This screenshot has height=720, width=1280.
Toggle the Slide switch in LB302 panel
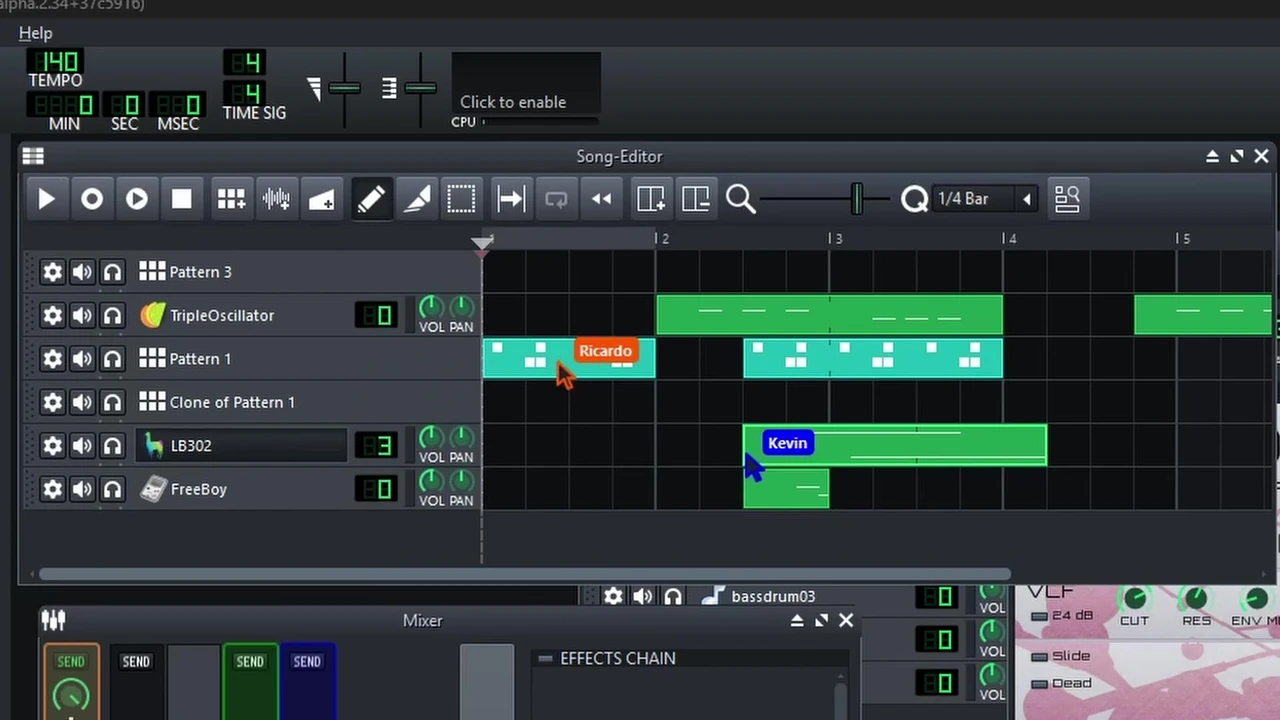(1040, 656)
